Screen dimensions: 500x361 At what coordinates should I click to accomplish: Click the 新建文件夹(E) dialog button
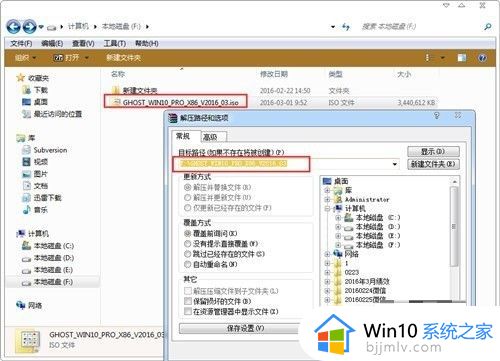(x=433, y=164)
